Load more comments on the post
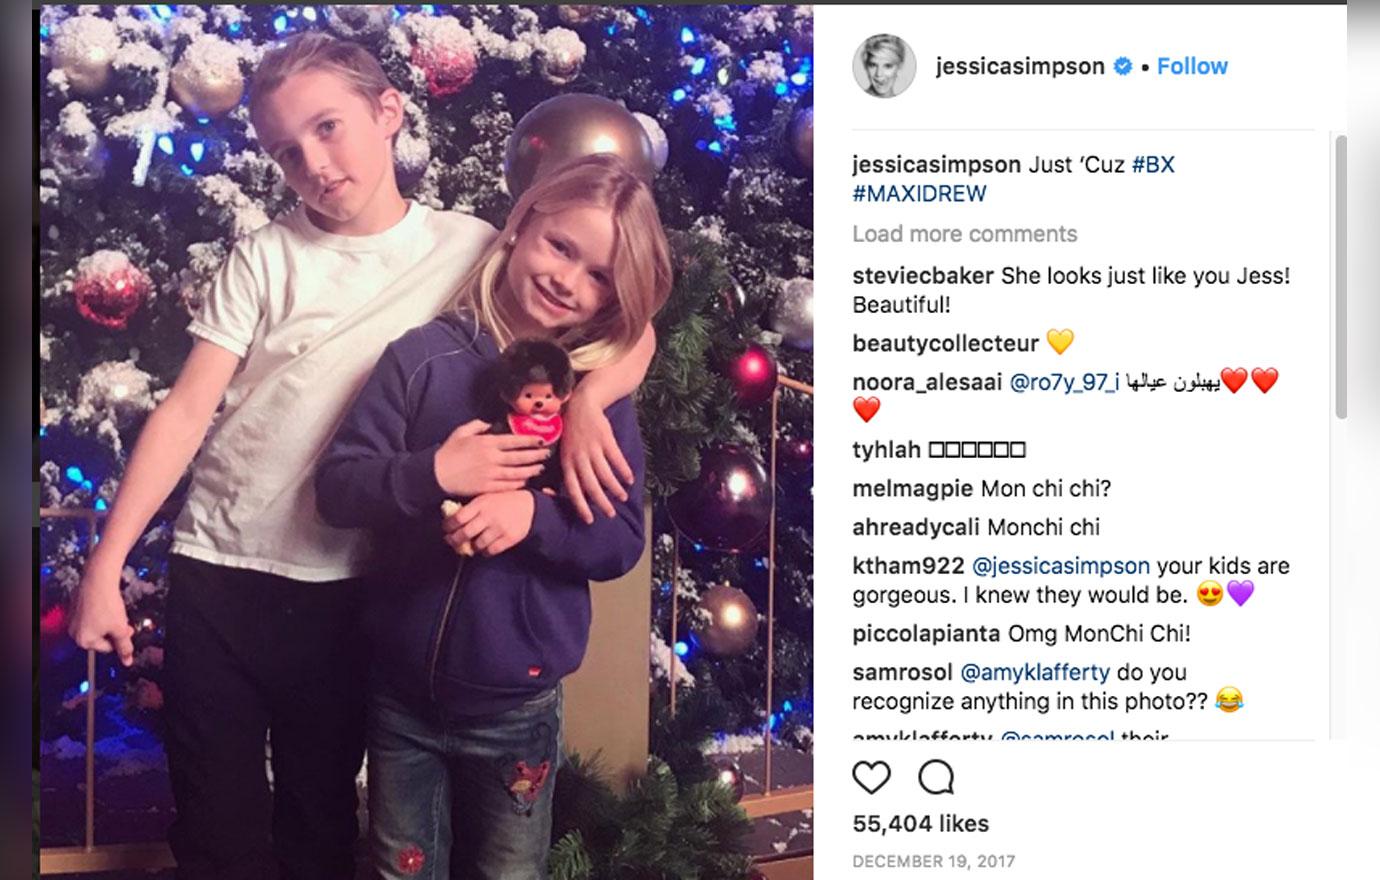 tap(965, 234)
